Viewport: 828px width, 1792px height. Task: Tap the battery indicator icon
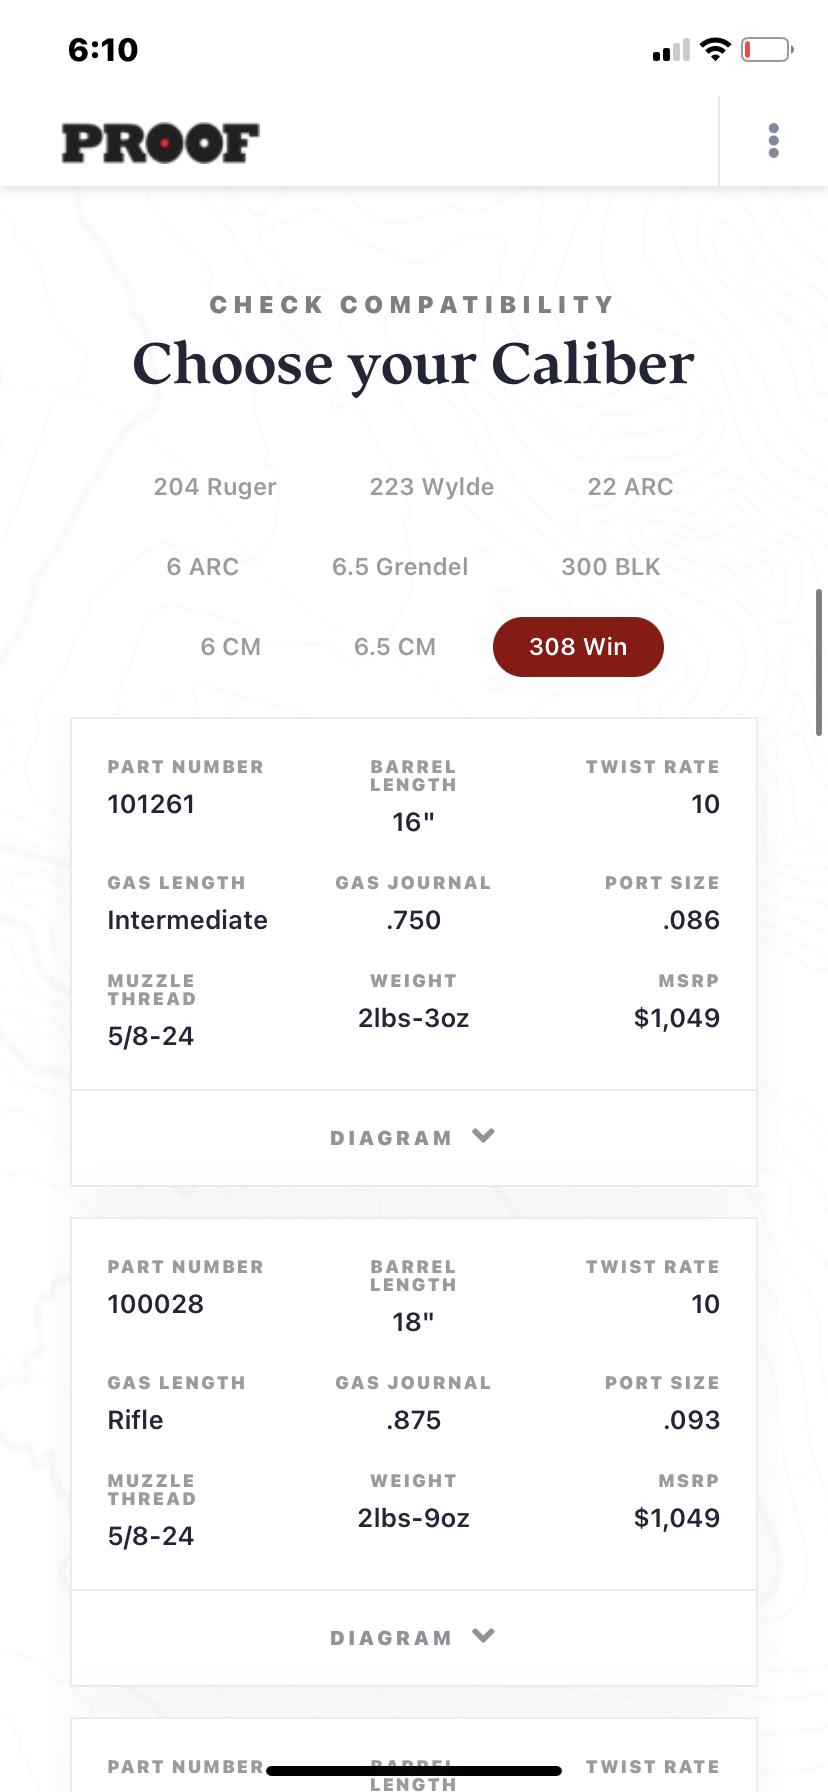(x=766, y=49)
